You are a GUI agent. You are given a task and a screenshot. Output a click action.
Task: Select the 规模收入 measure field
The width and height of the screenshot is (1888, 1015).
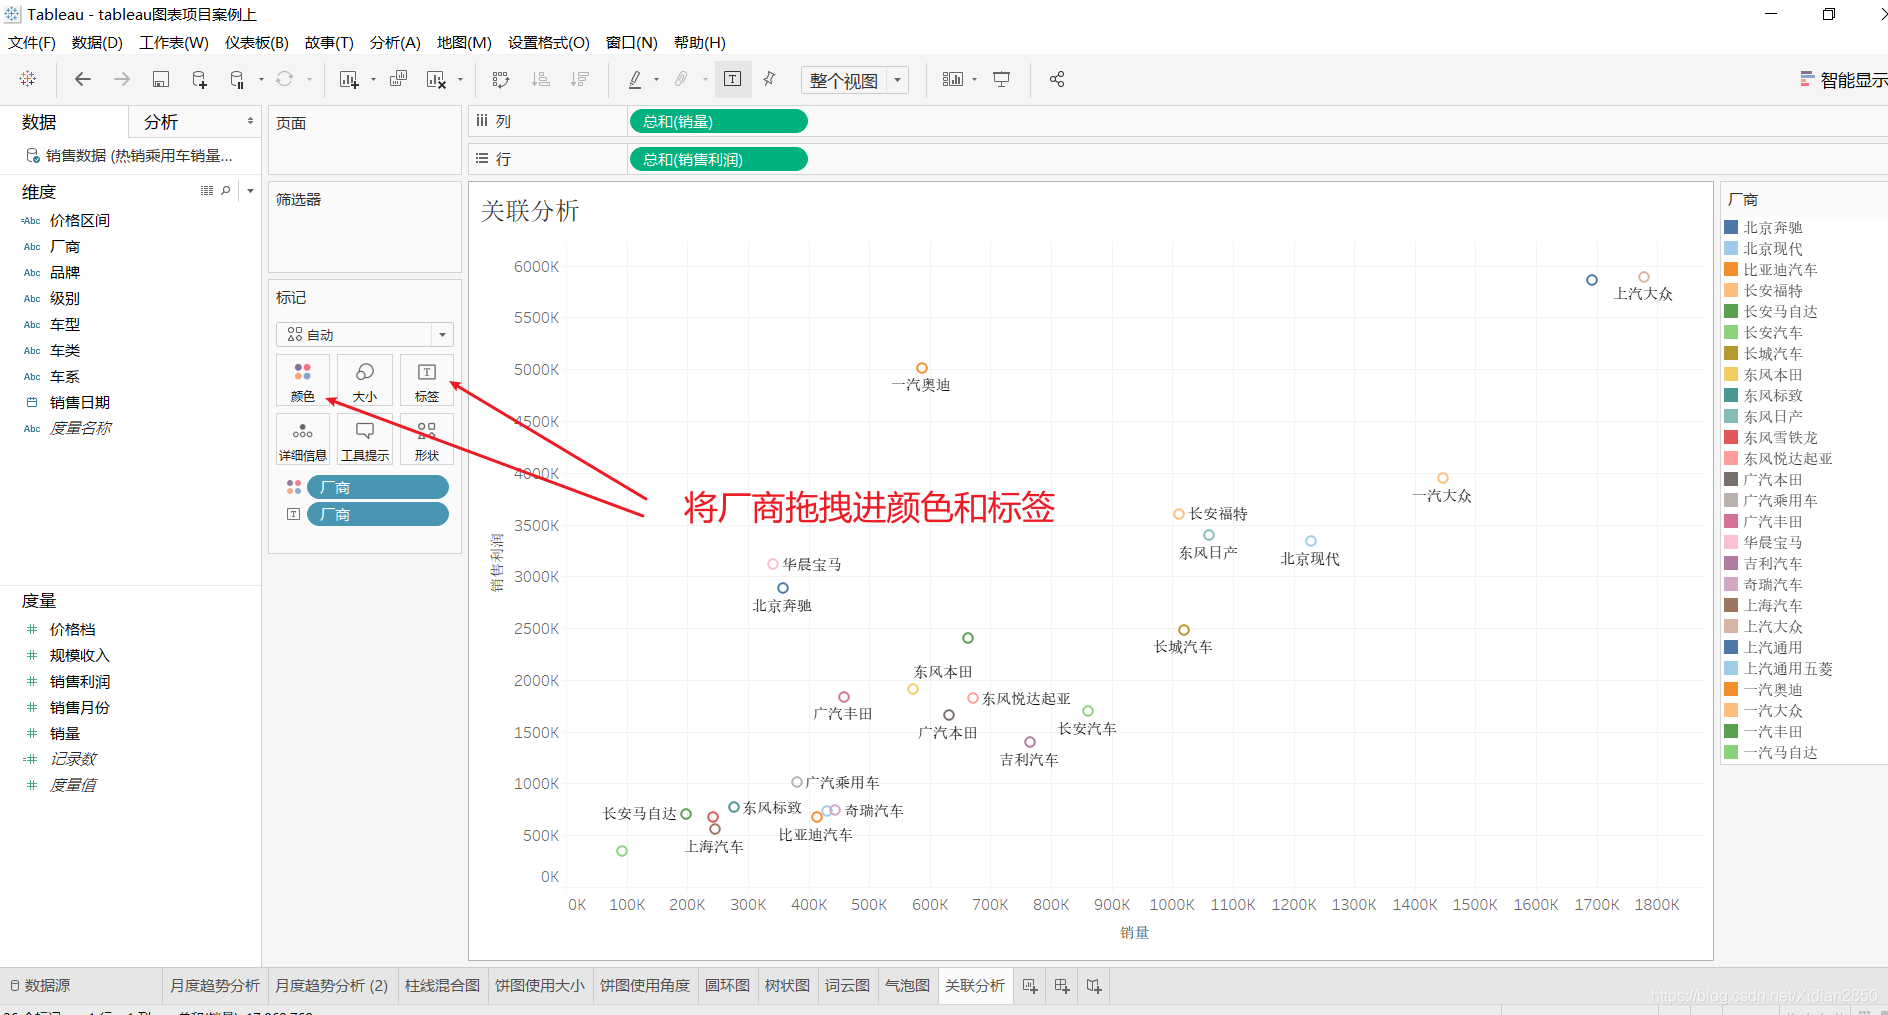[80, 655]
